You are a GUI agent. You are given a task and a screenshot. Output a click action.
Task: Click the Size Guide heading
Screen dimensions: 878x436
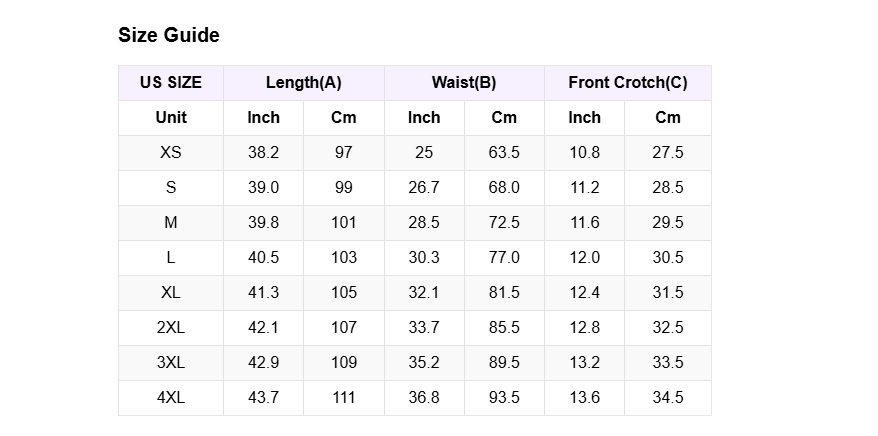tap(169, 35)
